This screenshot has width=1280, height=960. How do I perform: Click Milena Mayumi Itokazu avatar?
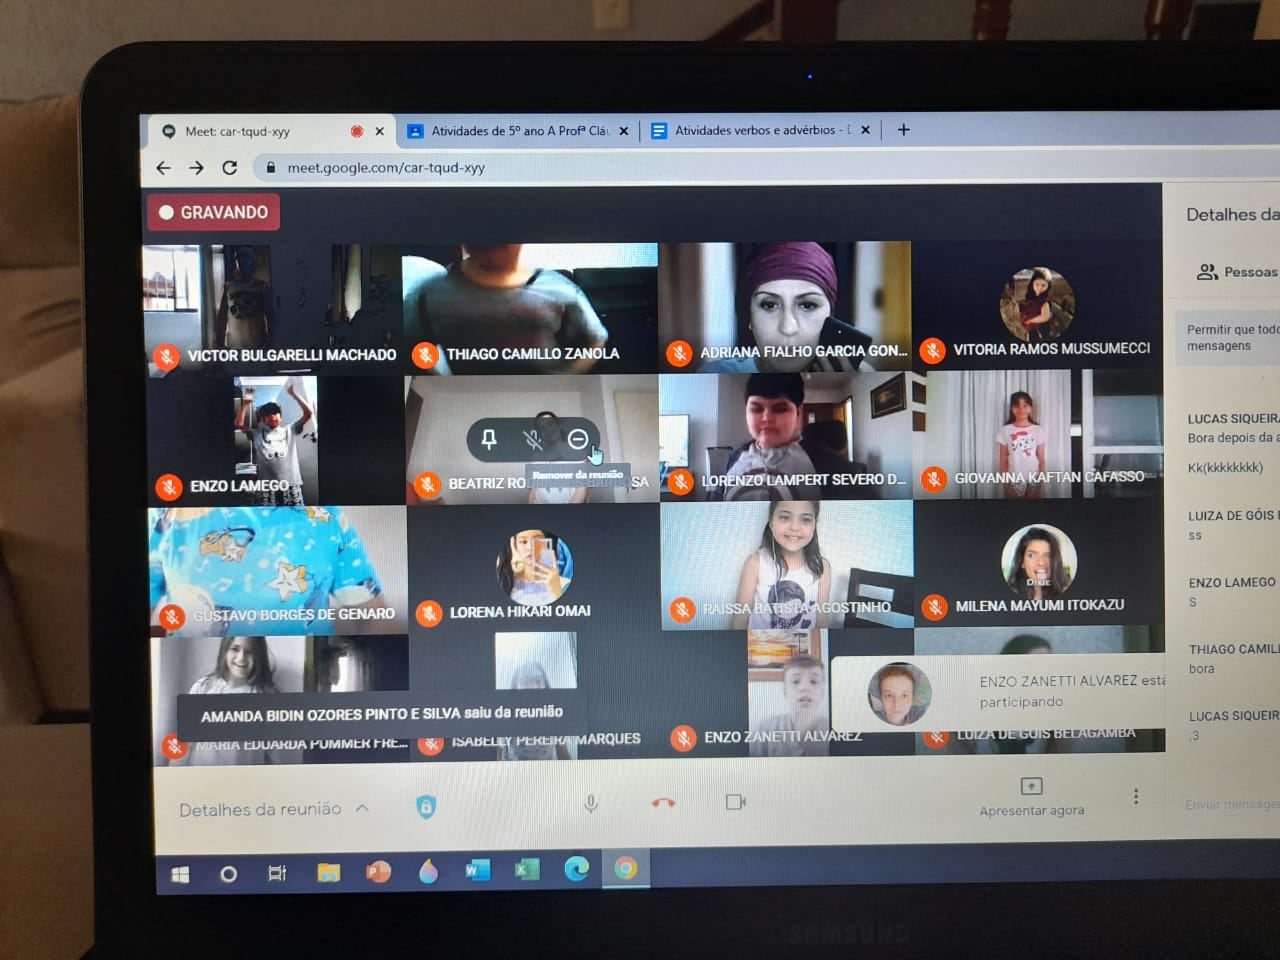1039,560
